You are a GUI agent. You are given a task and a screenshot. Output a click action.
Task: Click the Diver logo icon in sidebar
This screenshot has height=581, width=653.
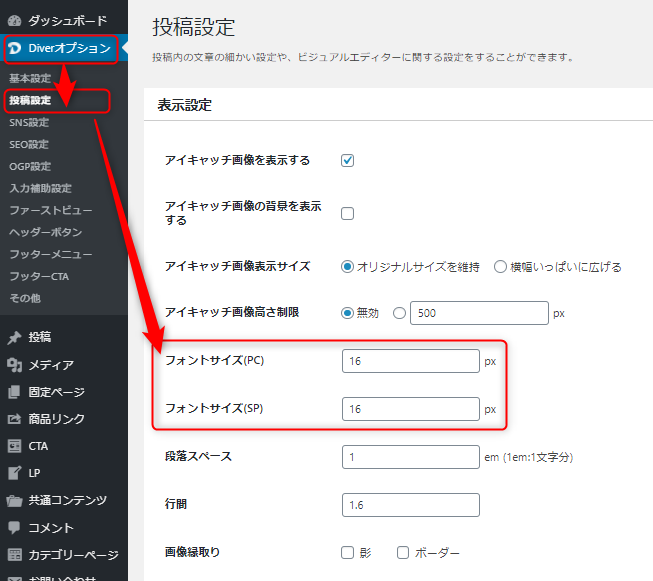click(15, 48)
